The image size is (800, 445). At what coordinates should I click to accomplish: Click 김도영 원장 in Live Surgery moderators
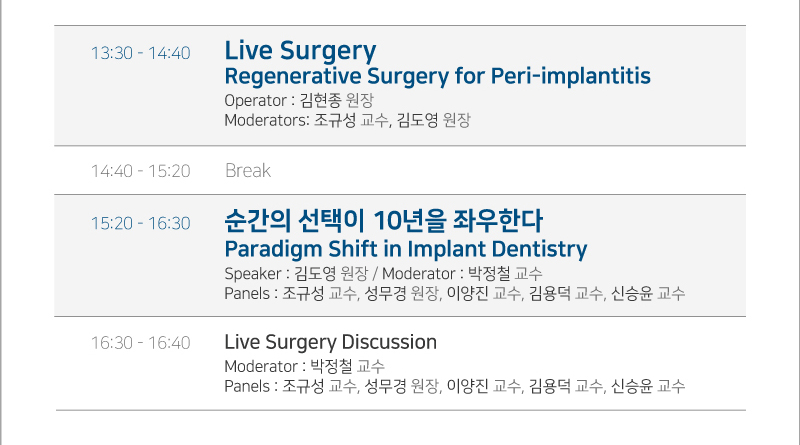(x=434, y=120)
